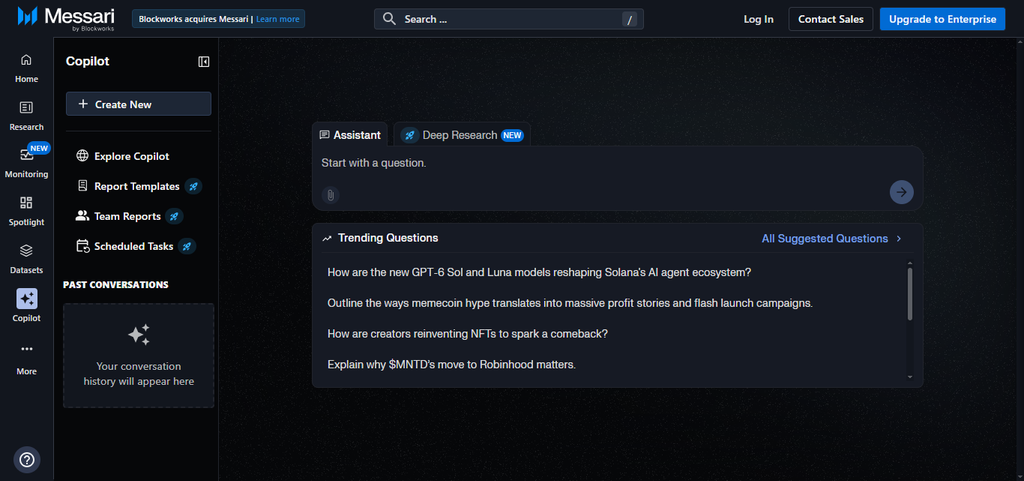Expand the All Suggested Questions chevron

pos(899,238)
